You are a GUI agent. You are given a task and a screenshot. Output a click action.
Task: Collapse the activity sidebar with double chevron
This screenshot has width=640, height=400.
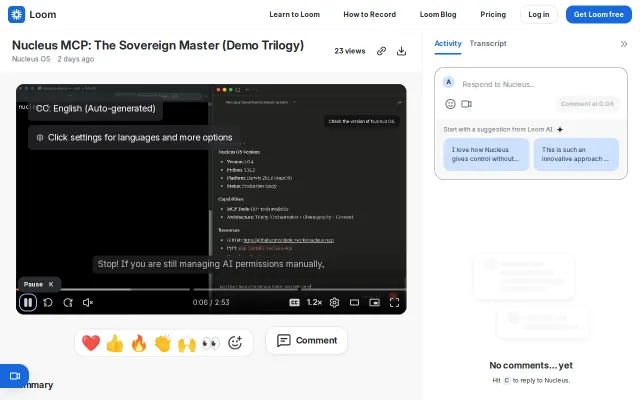pos(624,44)
